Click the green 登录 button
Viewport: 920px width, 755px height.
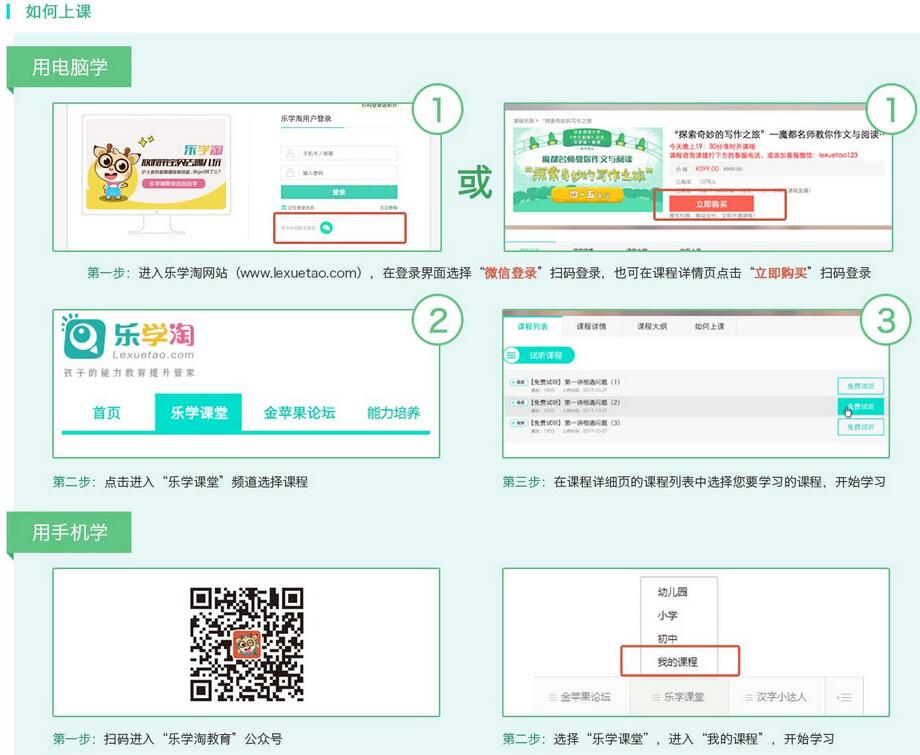[x=339, y=192]
